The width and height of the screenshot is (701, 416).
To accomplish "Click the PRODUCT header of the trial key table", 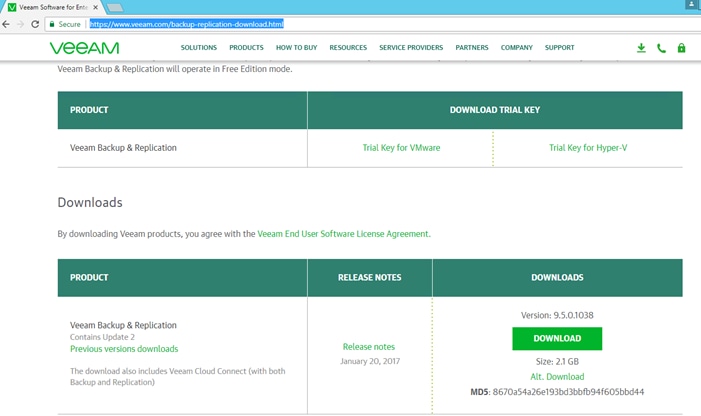I will pyautogui.click(x=89, y=110).
